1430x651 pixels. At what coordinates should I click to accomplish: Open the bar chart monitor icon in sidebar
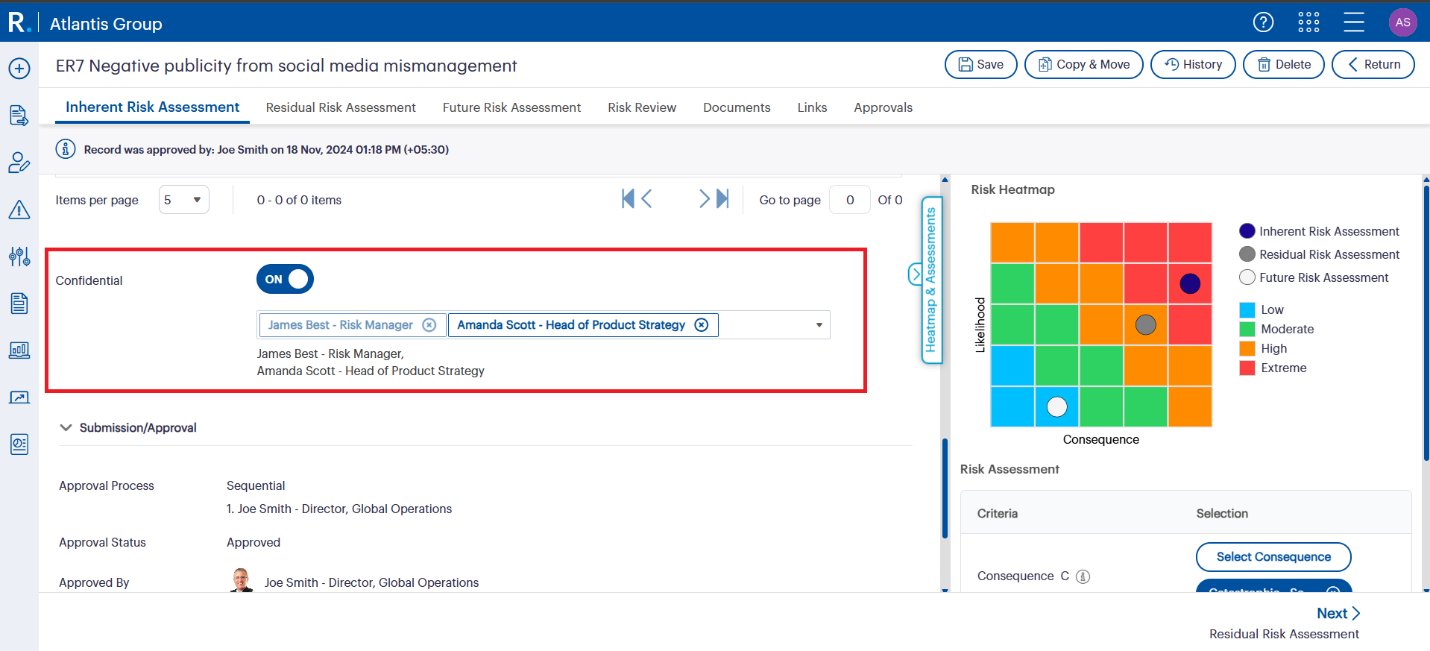click(x=19, y=350)
